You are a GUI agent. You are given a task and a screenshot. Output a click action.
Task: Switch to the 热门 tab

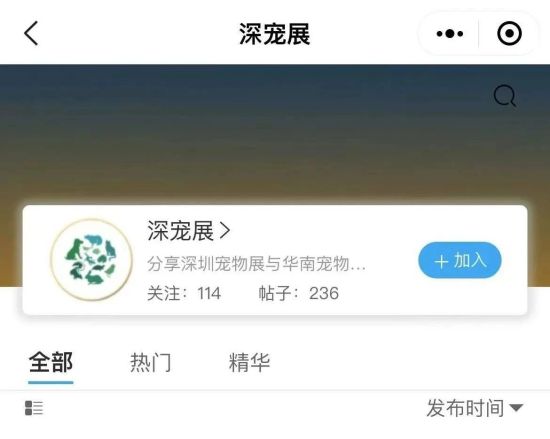pyautogui.click(x=151, y=363)
